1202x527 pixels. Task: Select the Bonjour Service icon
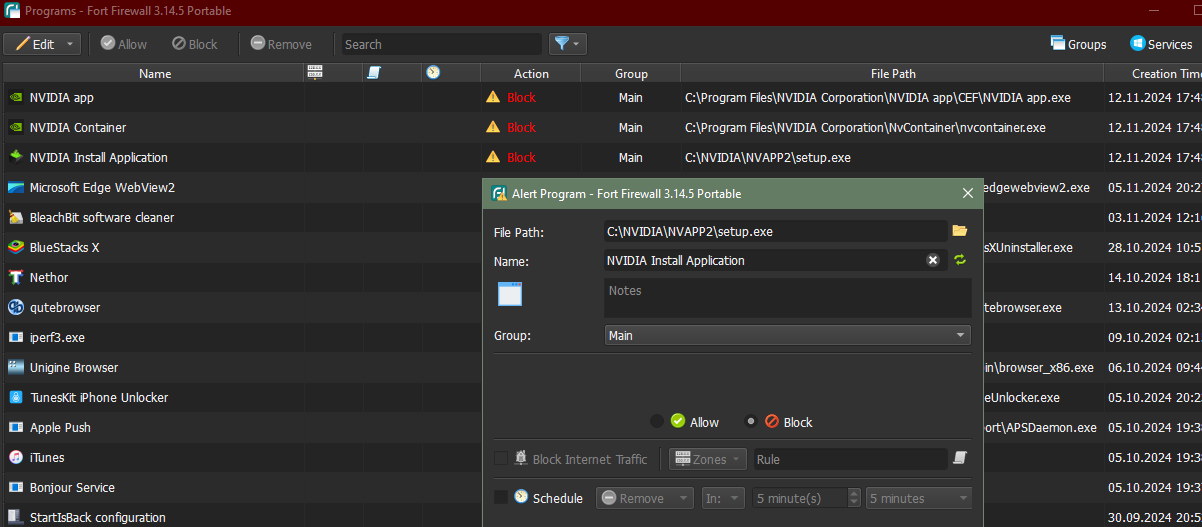(16, 487)
